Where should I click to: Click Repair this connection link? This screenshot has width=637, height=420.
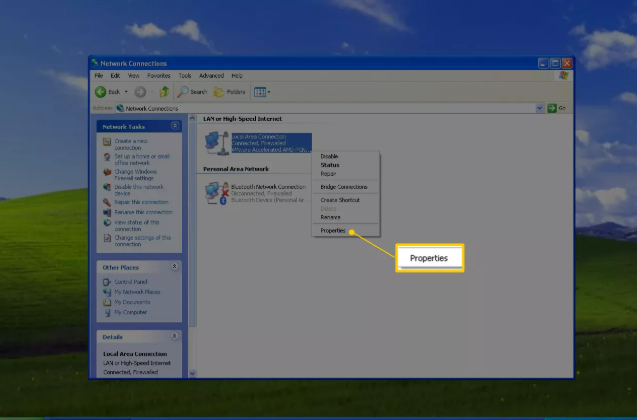click(x=141, y=202)
